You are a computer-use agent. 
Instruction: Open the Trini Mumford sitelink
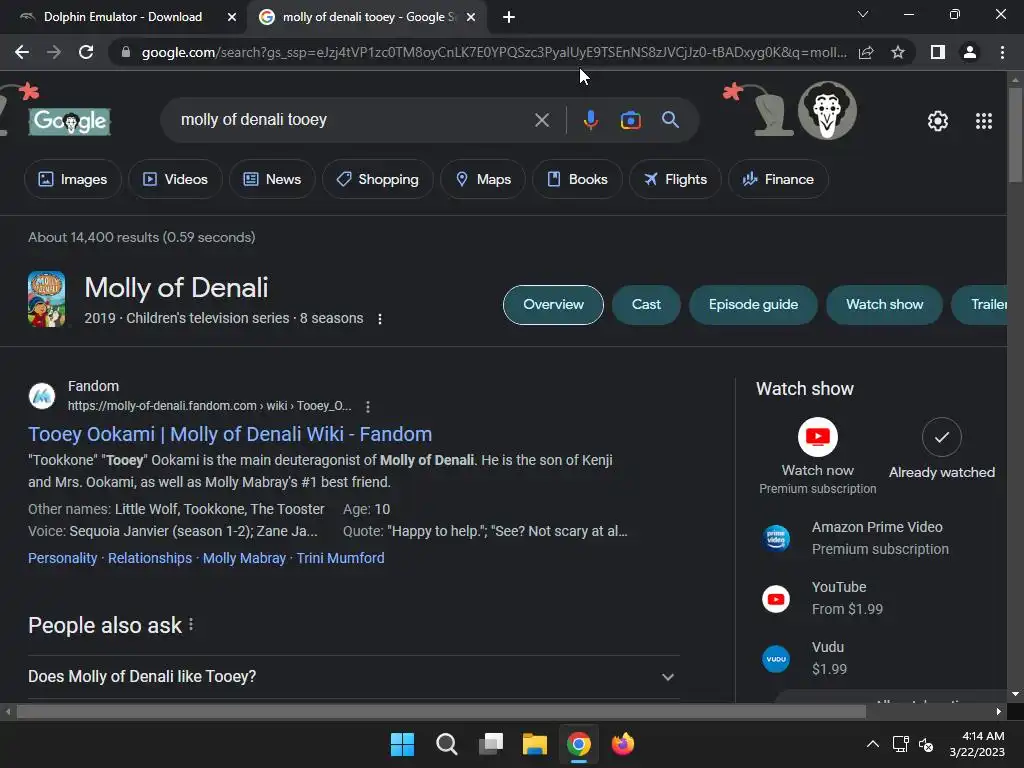click(x=340, y=558)
